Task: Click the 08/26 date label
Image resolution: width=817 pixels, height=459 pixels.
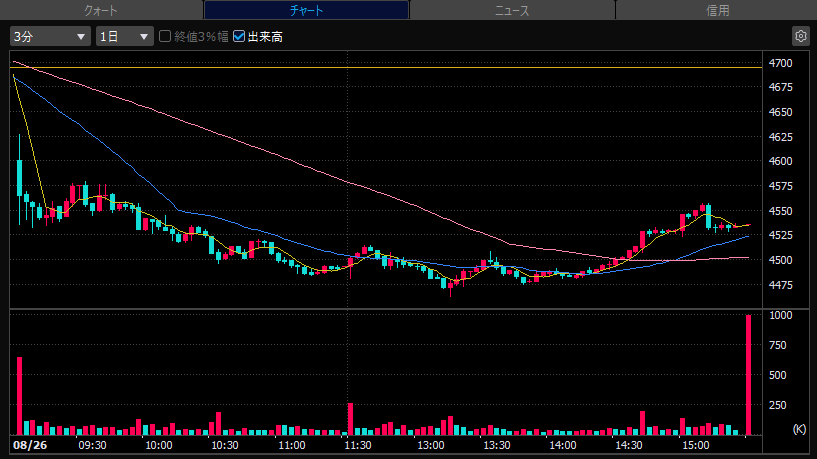Action: 30,445
